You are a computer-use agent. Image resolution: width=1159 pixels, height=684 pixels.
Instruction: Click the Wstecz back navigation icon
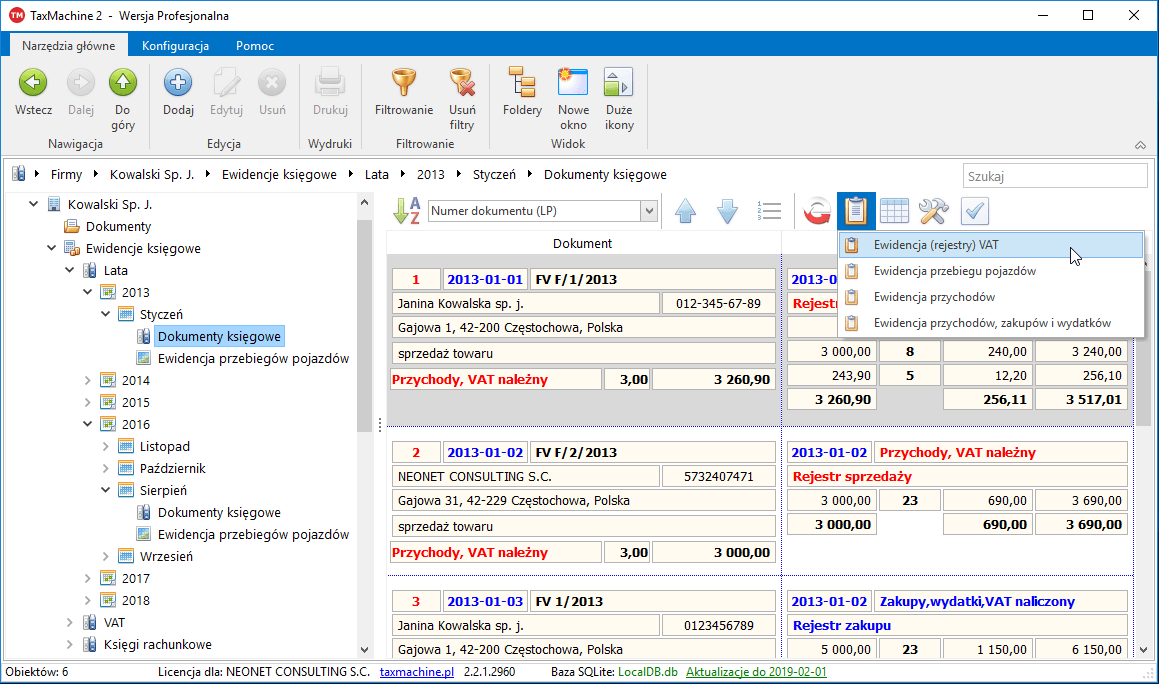coord(33,83)
